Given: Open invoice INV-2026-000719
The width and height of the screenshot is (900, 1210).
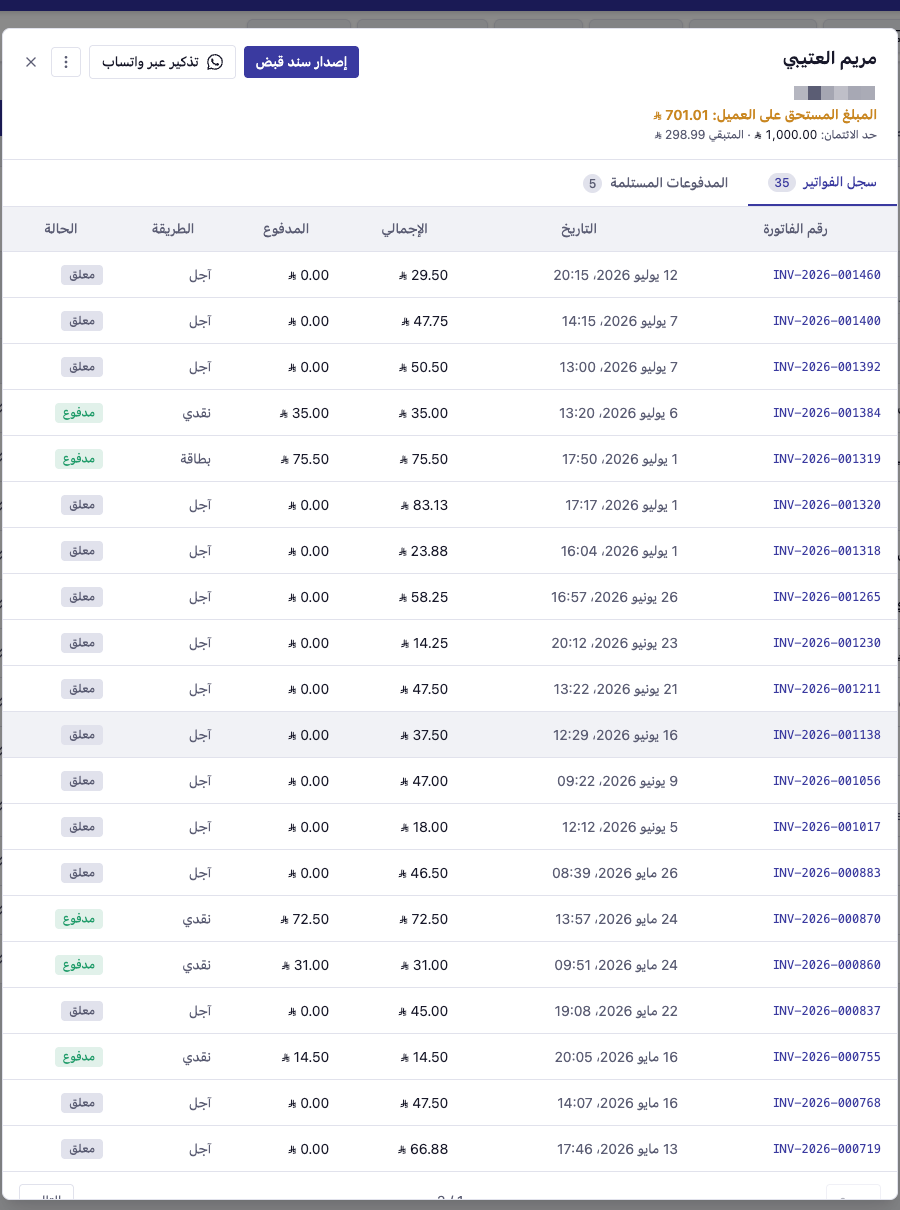Looking at the screenshot, I should pos(827,1149).
